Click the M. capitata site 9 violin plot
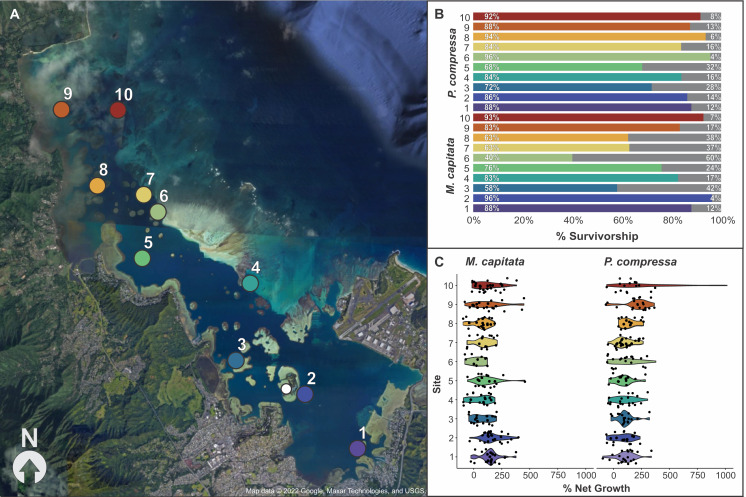This screenshot has width=746, height=497. [494, 304]
